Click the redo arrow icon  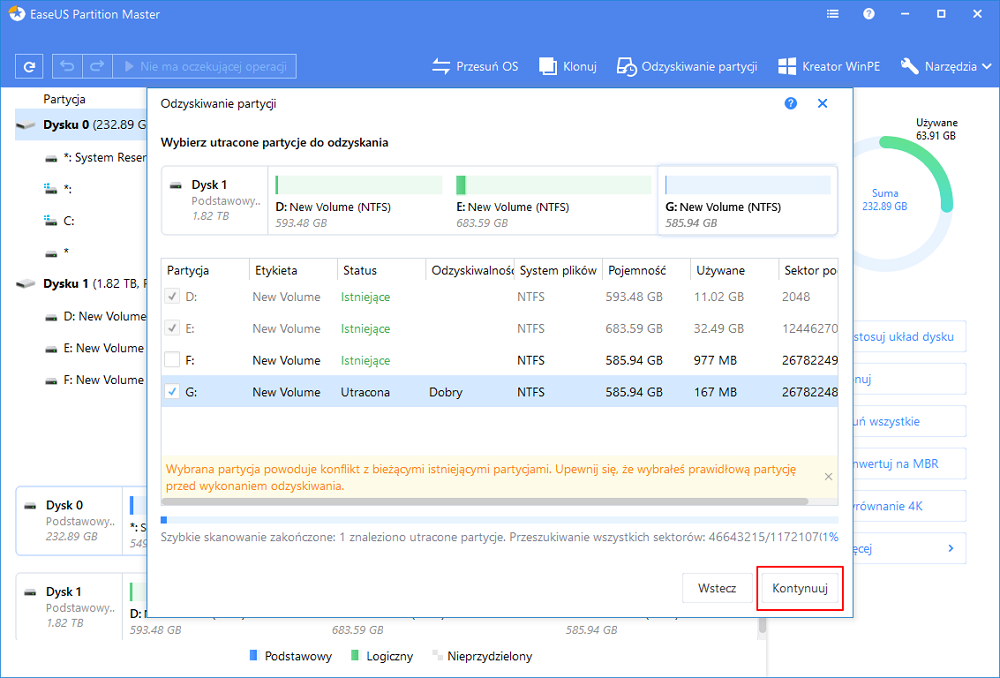97,66
